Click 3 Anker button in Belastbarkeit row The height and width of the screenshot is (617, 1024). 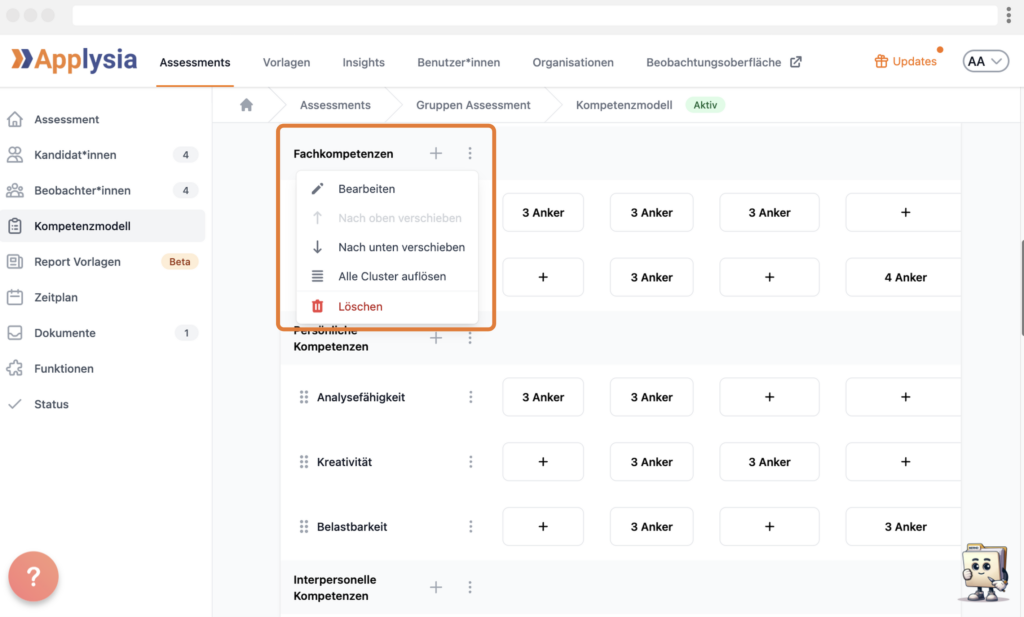656,527
